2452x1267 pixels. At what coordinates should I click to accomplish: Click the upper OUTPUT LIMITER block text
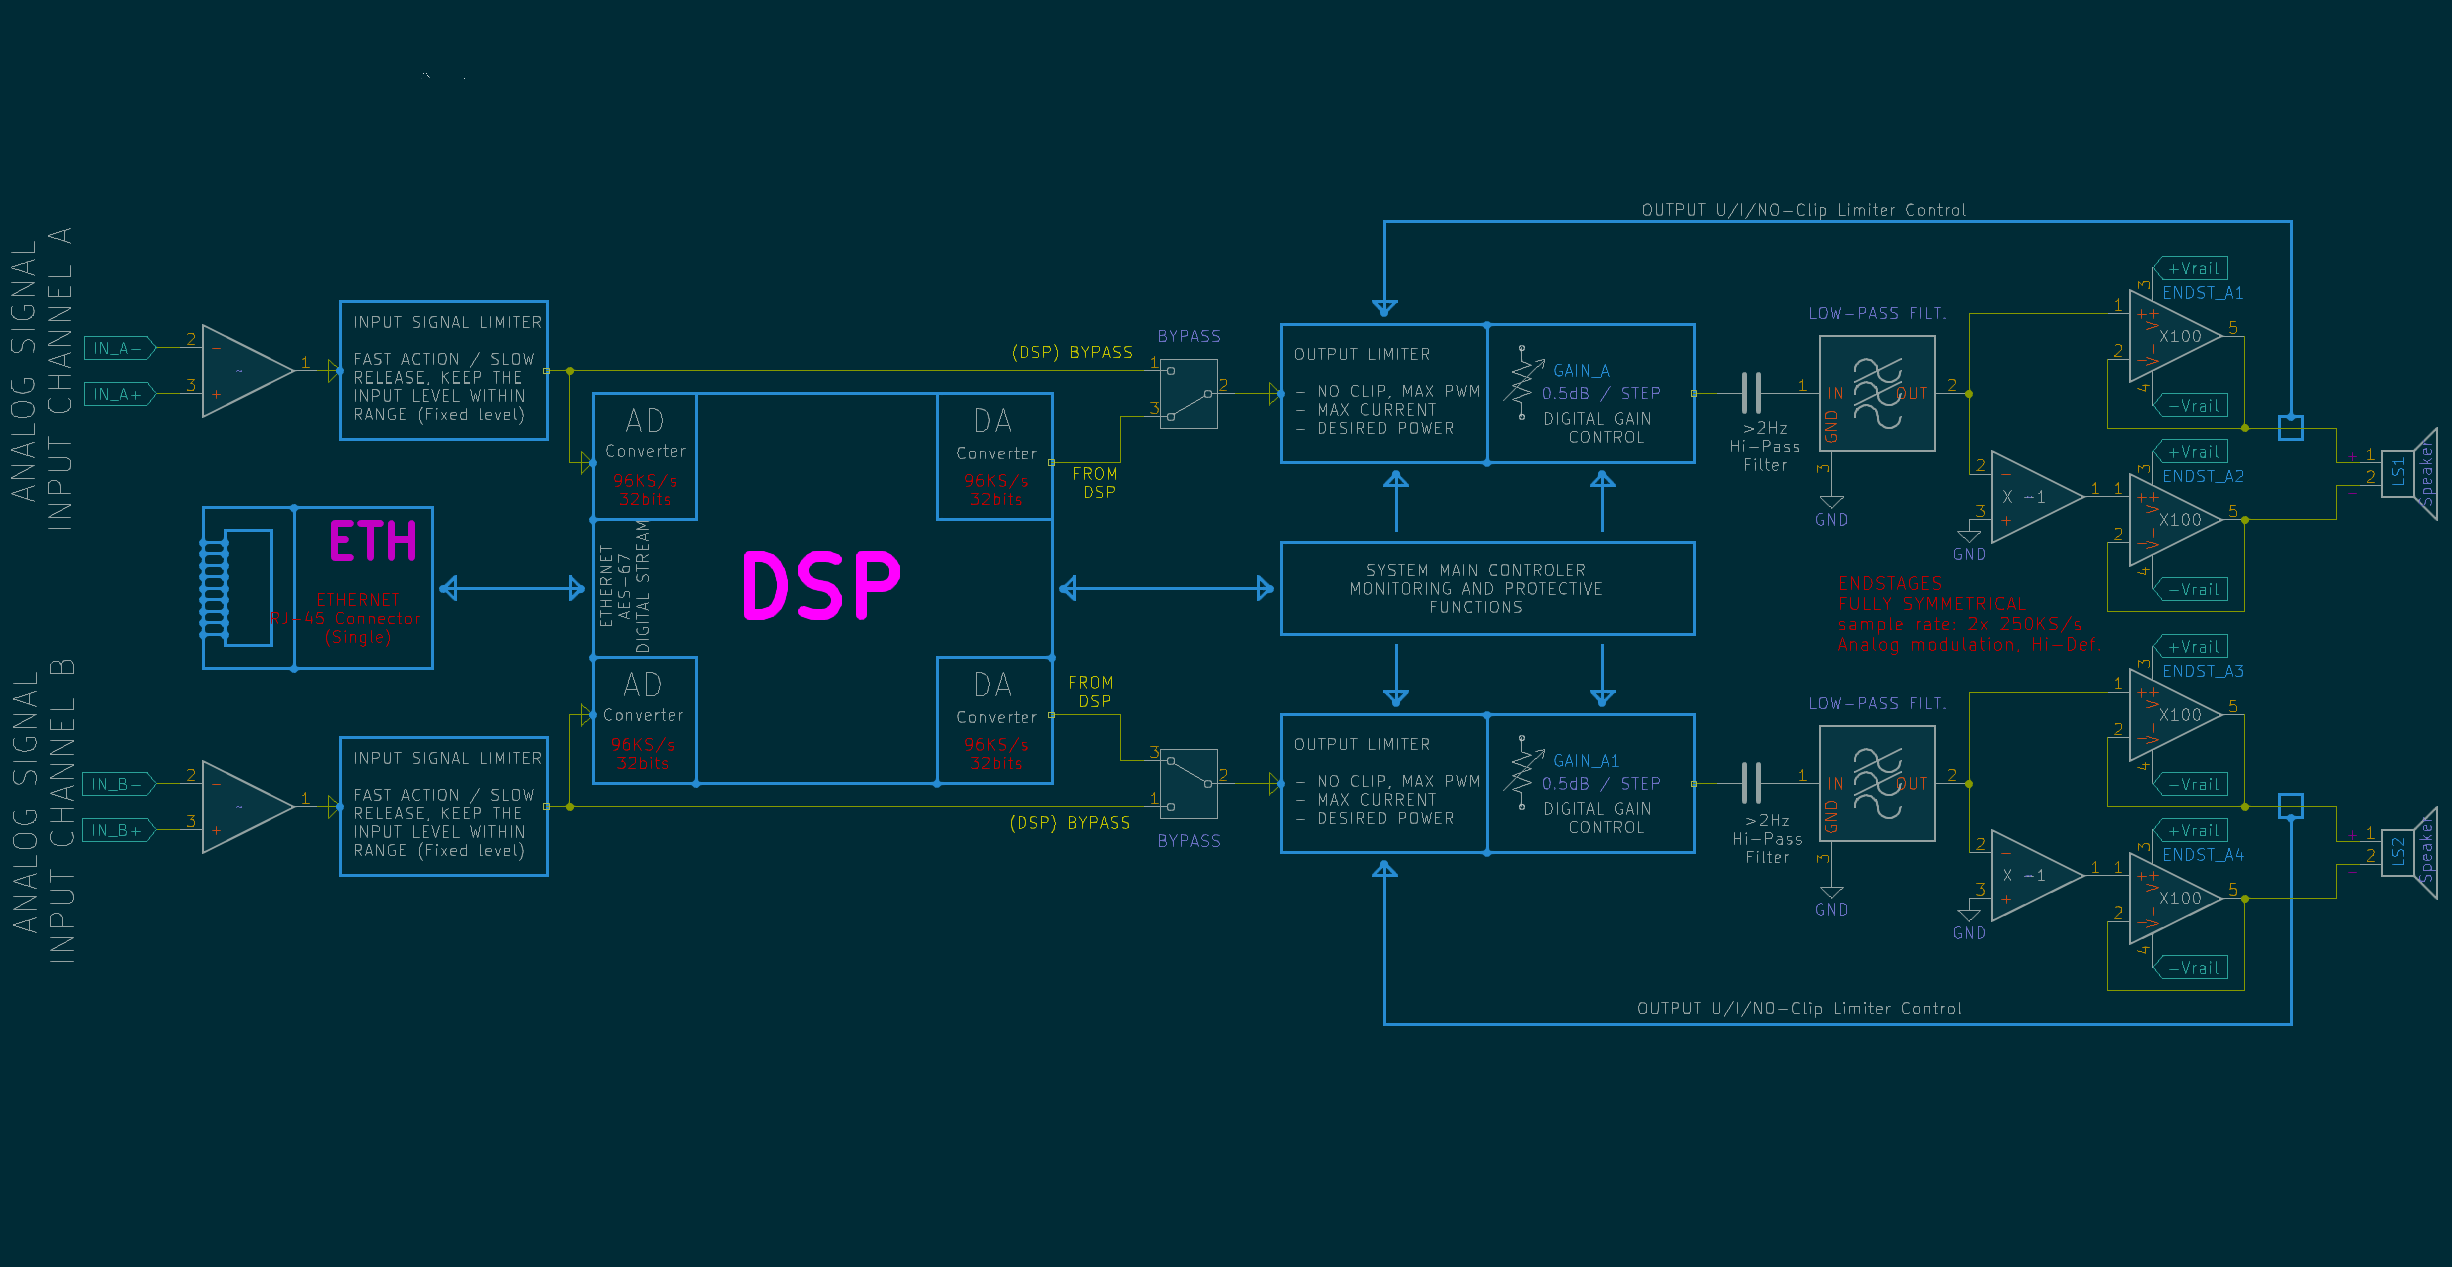tap(1386, 391)
